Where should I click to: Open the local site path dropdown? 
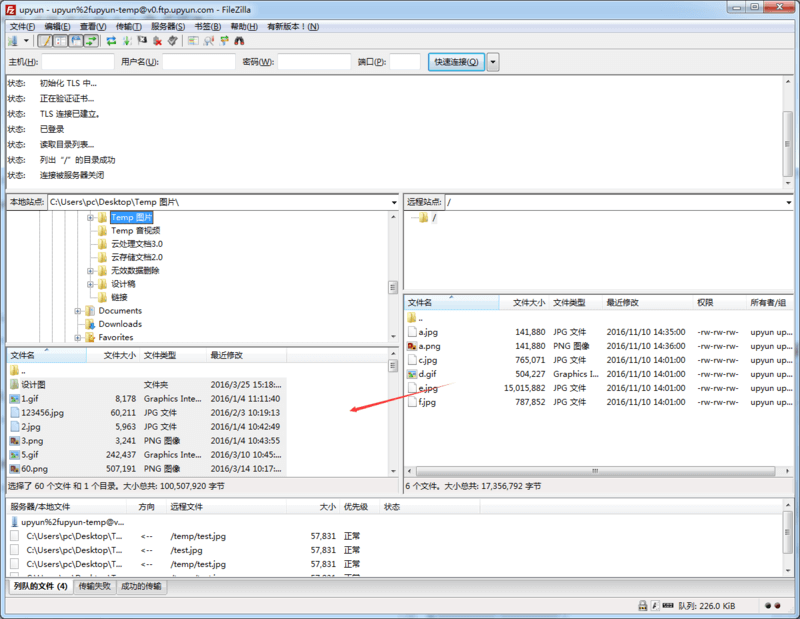pyautogui.click(x=393, y=203)
